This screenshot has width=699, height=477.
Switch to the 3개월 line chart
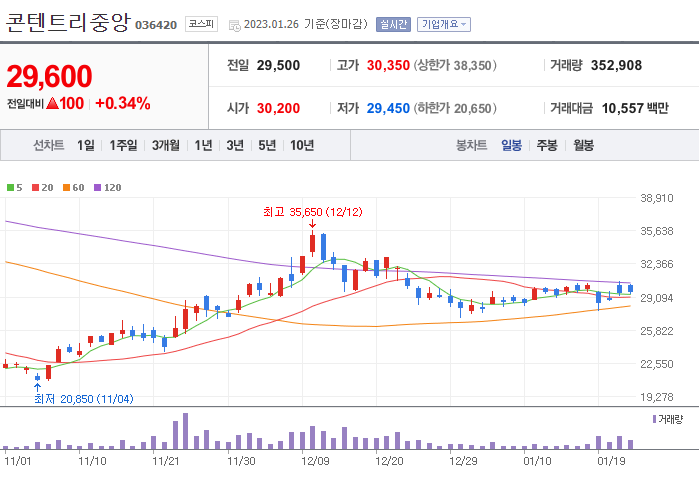pyautogui.click(x=165, y=145)
